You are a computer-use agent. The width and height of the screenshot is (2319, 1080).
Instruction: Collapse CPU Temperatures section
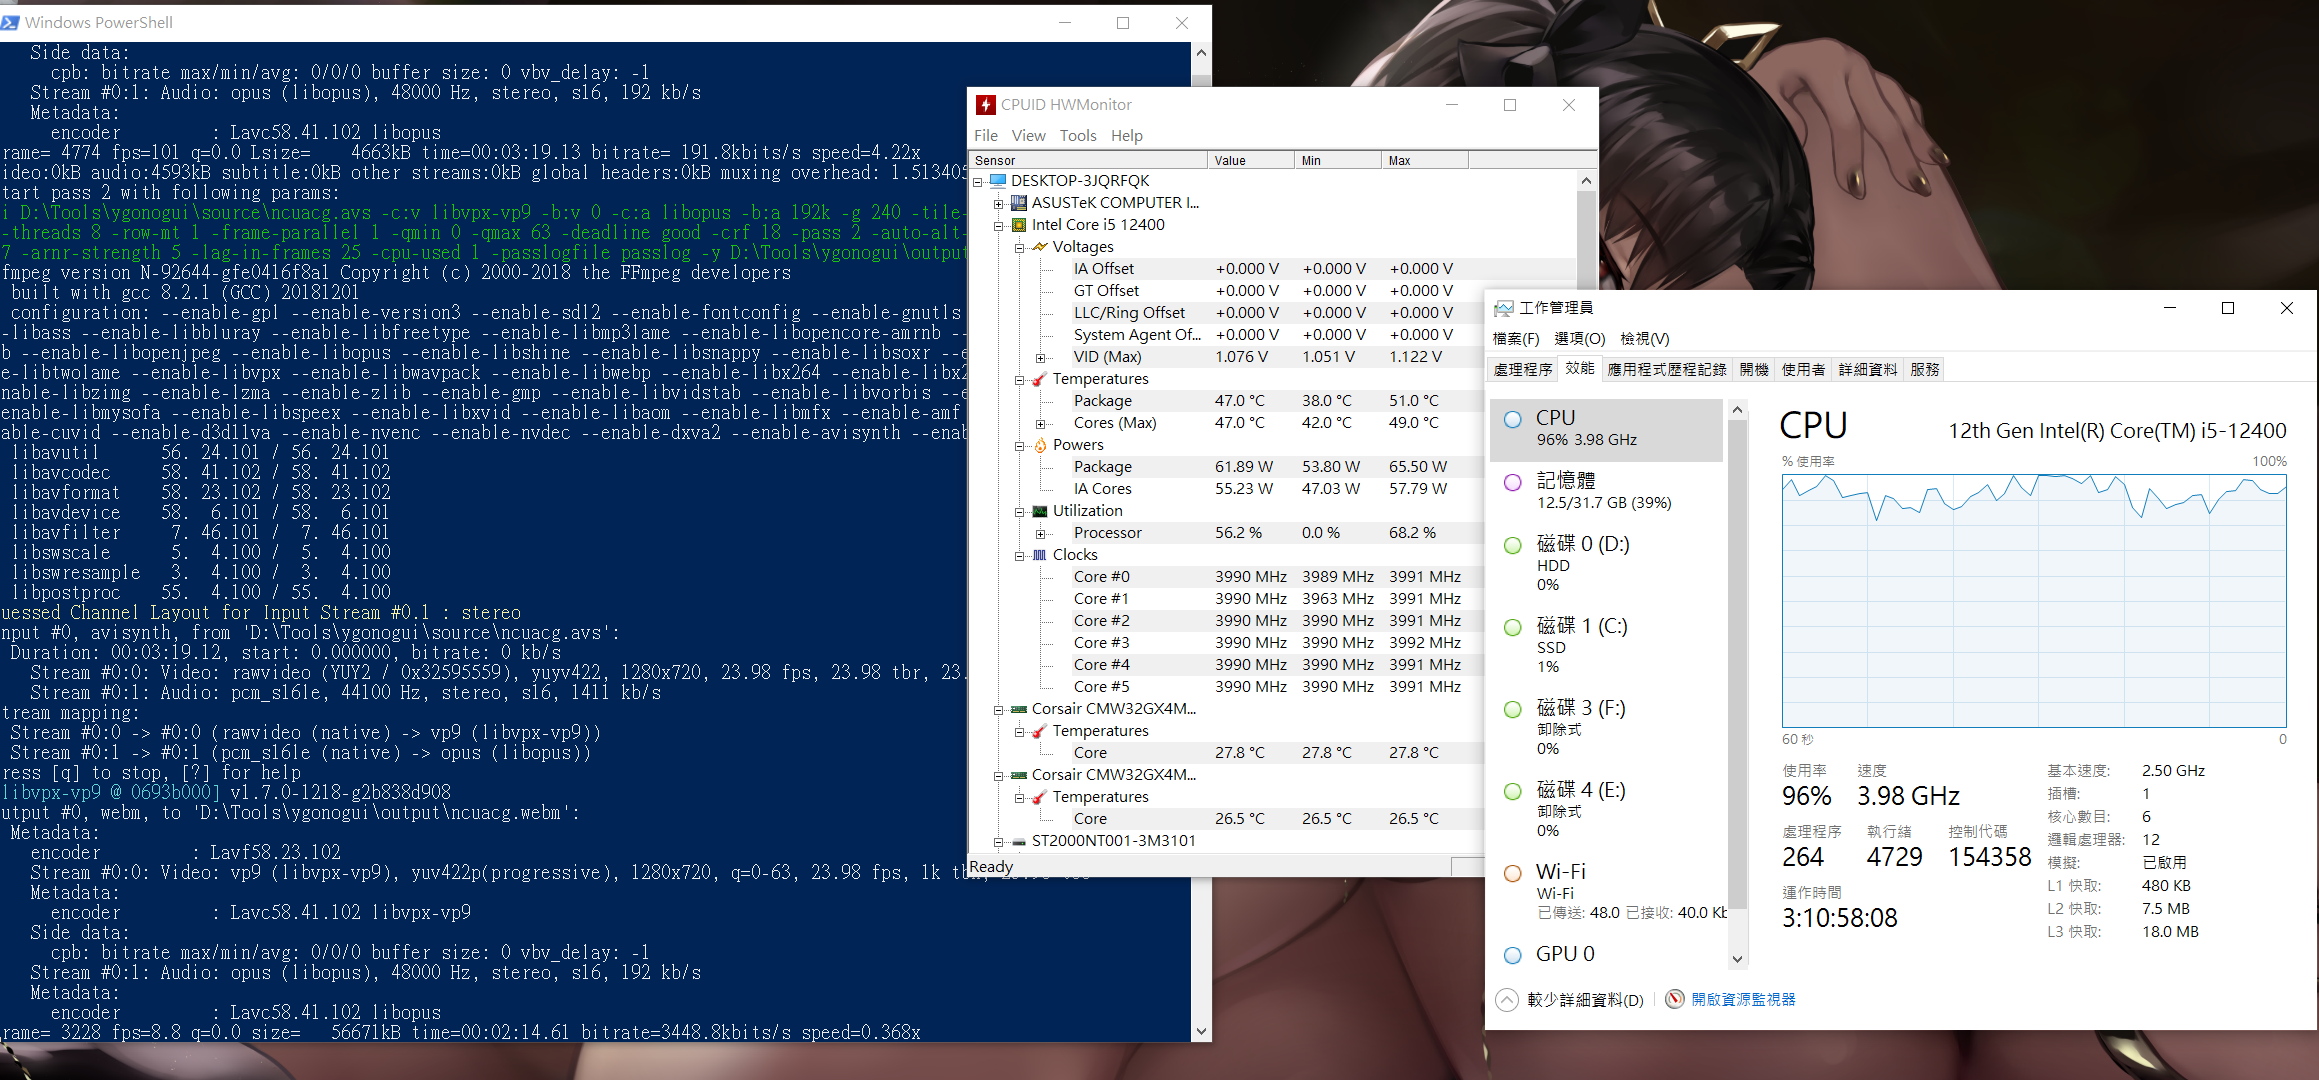[x=1019, y=379]
